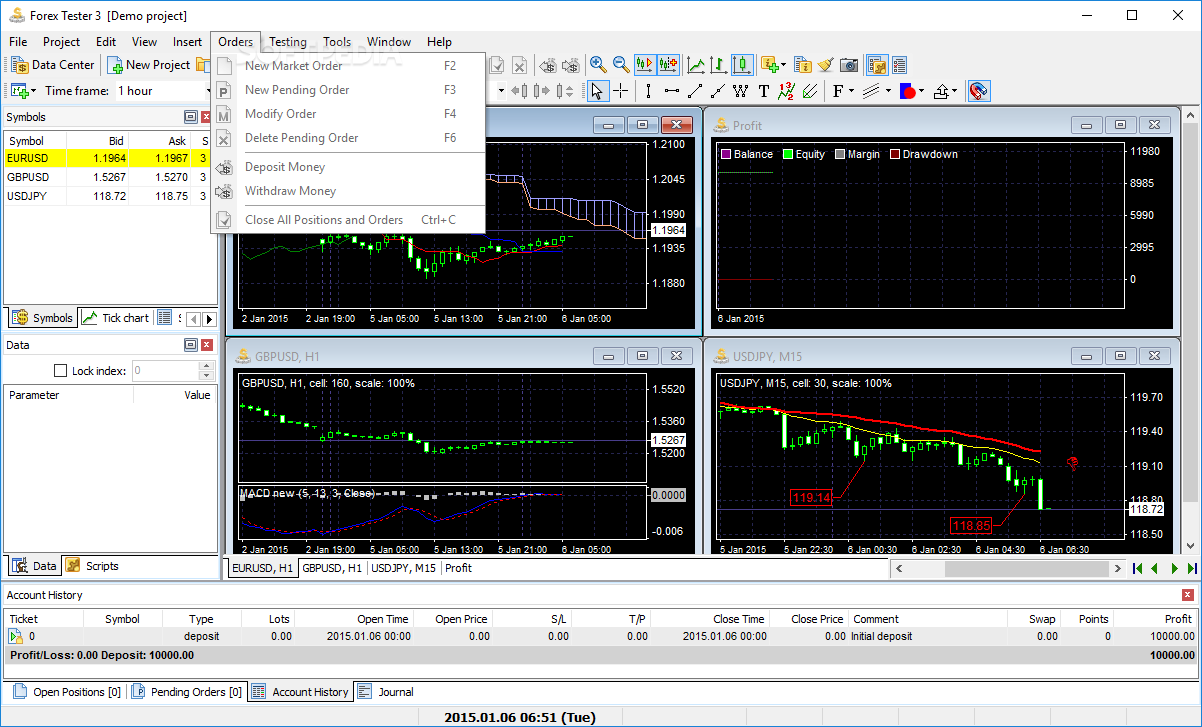Toggle the symbols panel visibility button

point(876,65)
